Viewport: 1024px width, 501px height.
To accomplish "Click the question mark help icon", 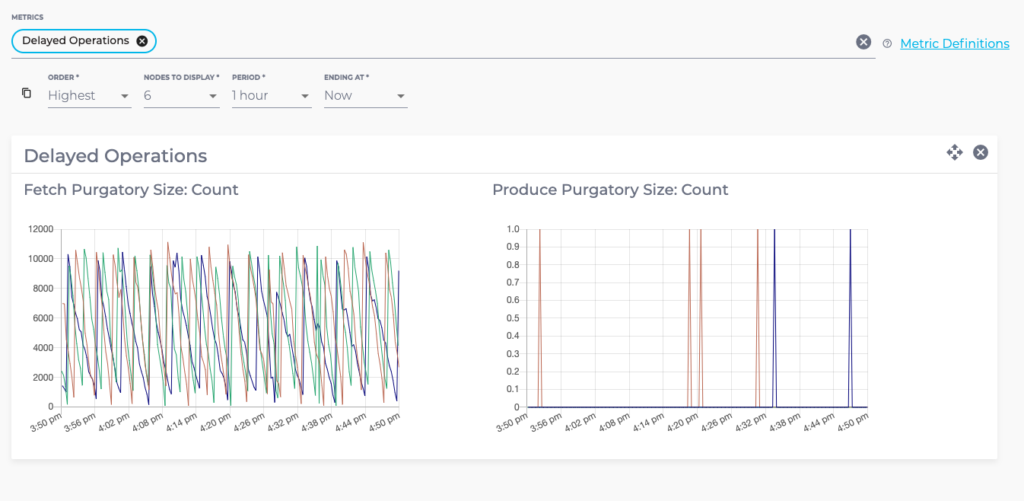I will click(x=887, y=43).
